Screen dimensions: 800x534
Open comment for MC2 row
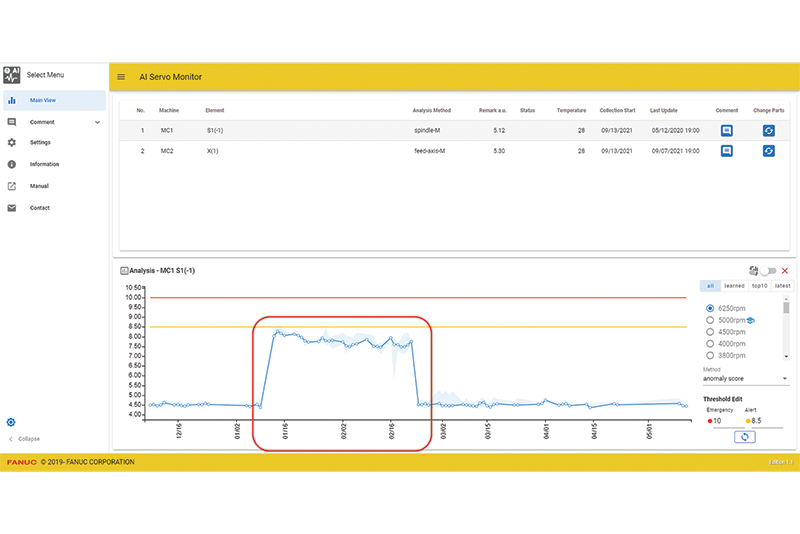(x=727, y=151)
